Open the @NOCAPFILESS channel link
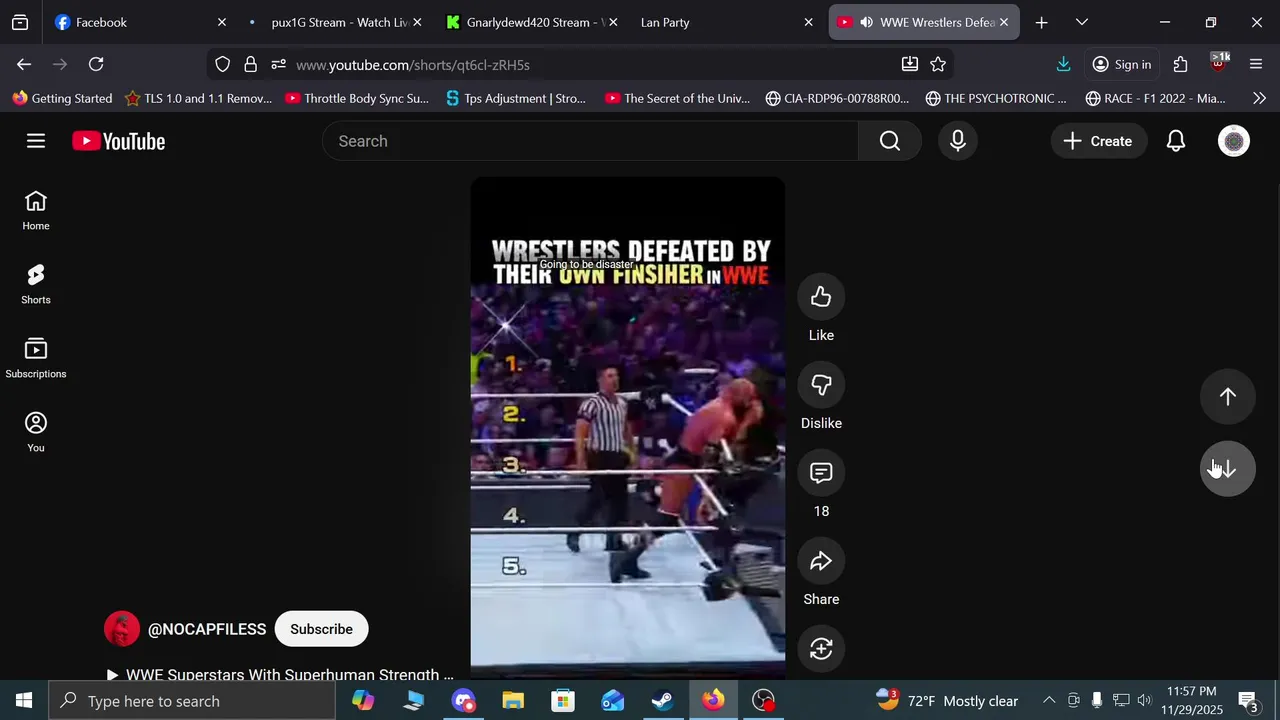Screen dimensions: 1280x720 [207, 629]
